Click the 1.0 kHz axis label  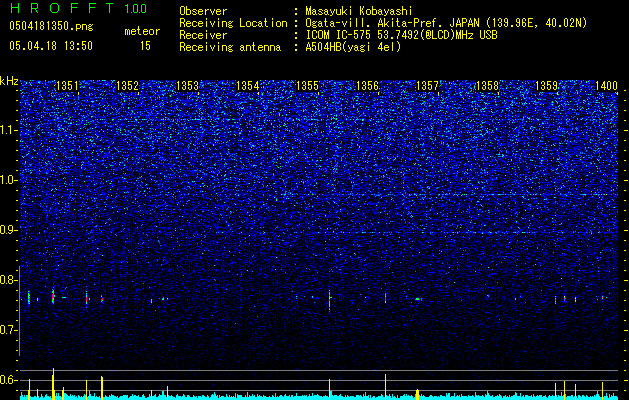[9, 180]
